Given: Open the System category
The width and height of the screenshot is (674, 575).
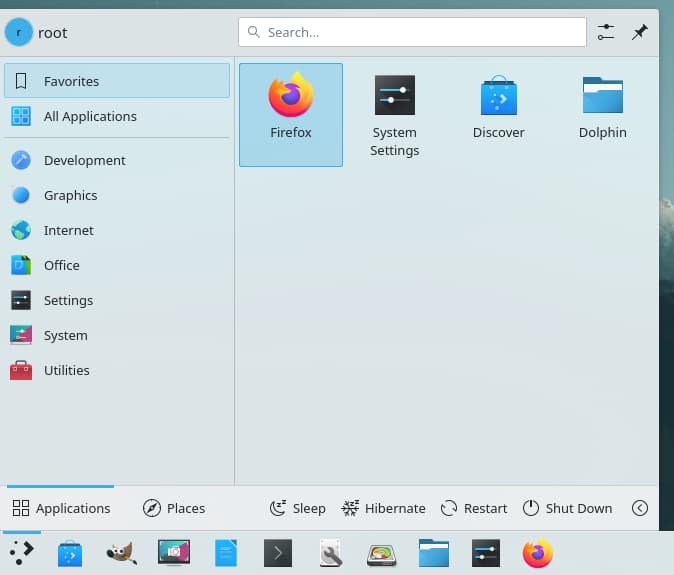Looking at the screenshot, I should coord(117,335).
